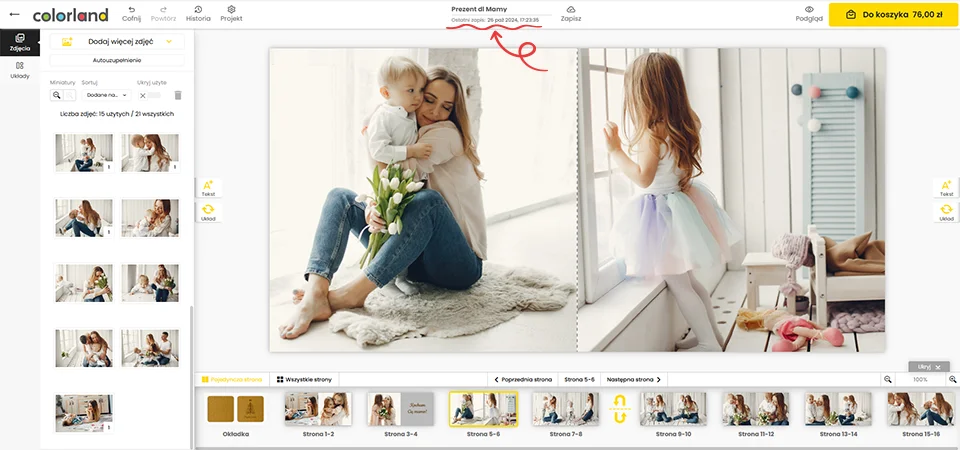The width and height of the screenshot is (960, 450).
Task: Select the last library thumbnail with child lying down
Action: [x=84, y=413]
